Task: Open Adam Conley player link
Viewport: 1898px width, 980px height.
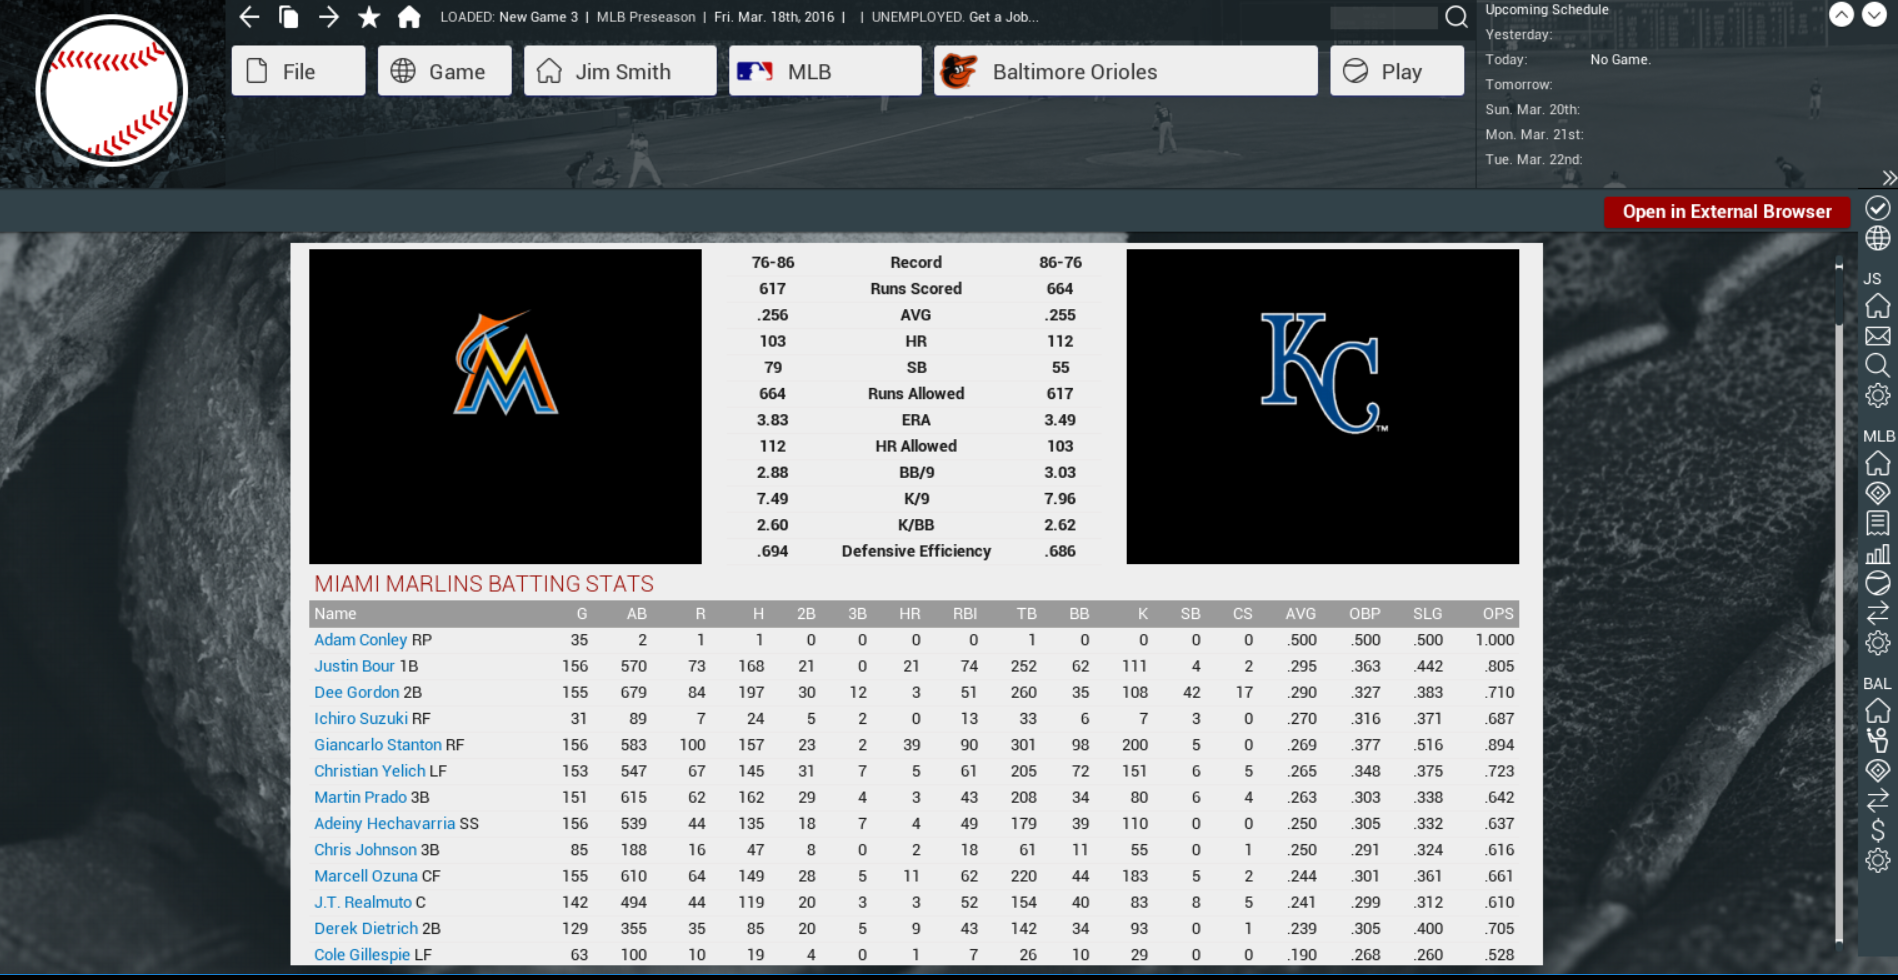Action: tap(360, 640)
